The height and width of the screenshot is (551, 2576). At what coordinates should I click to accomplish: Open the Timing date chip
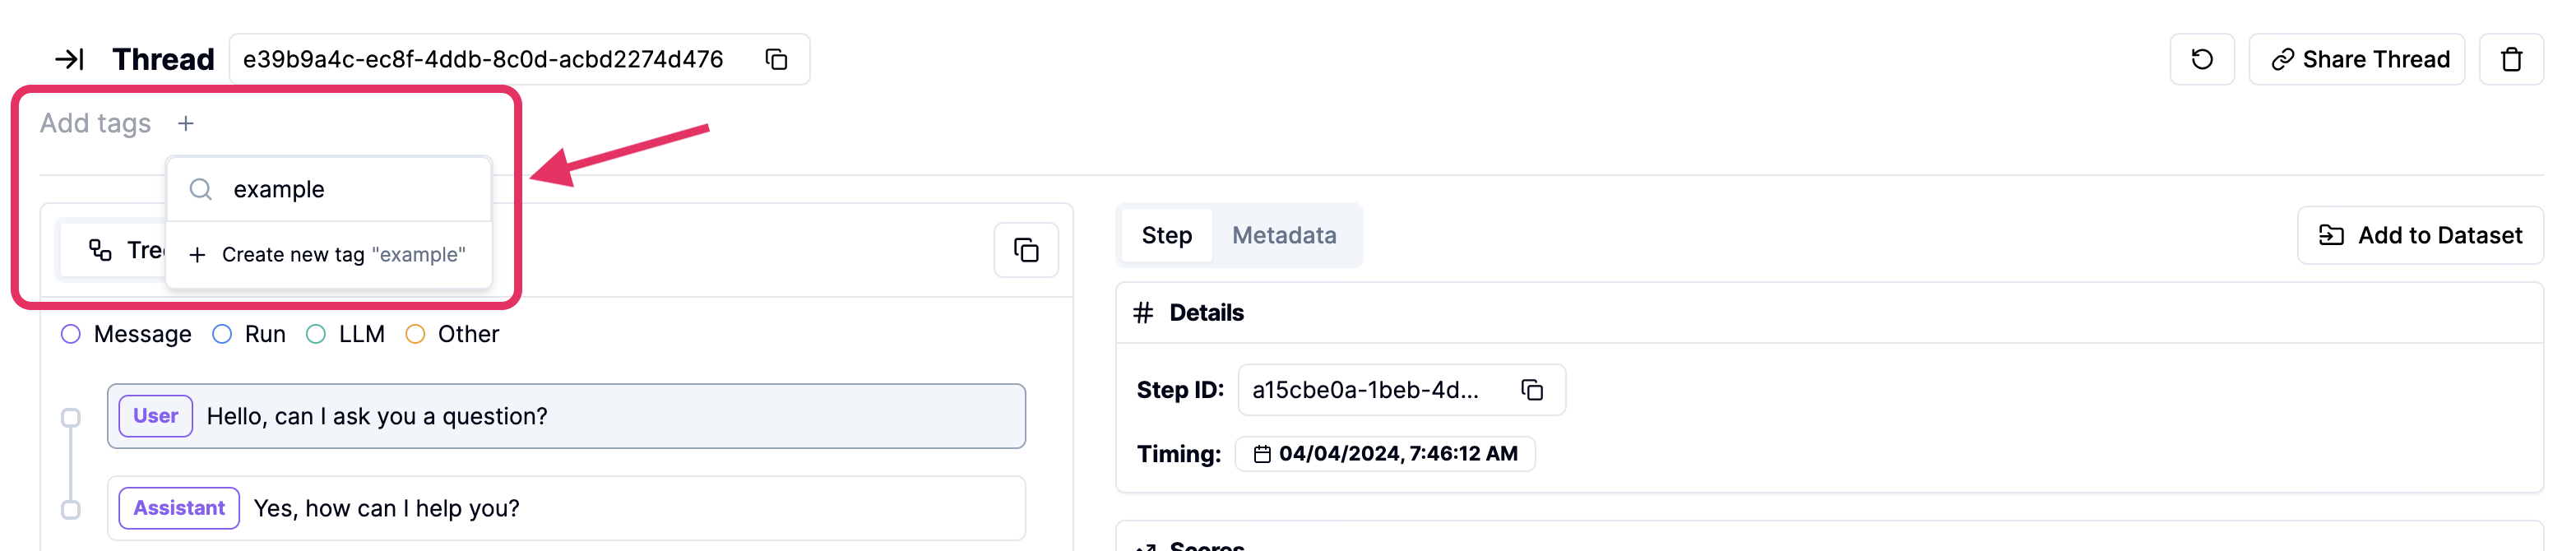coord(1385,453)
